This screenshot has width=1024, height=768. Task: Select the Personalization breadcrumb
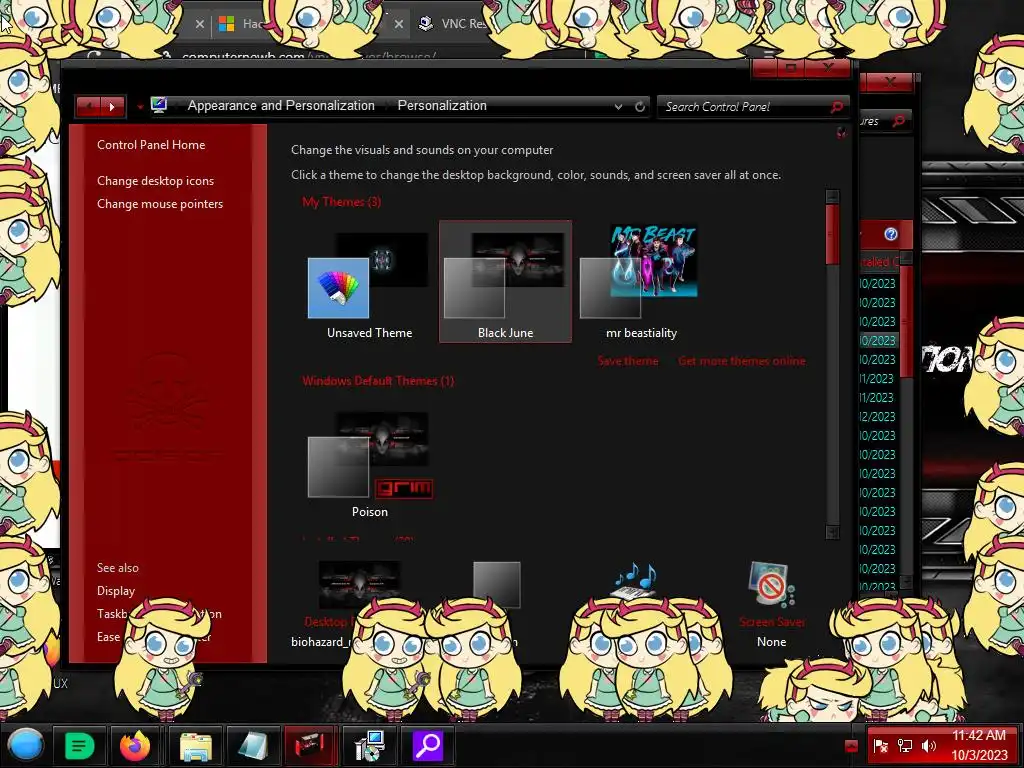[442, 105]
